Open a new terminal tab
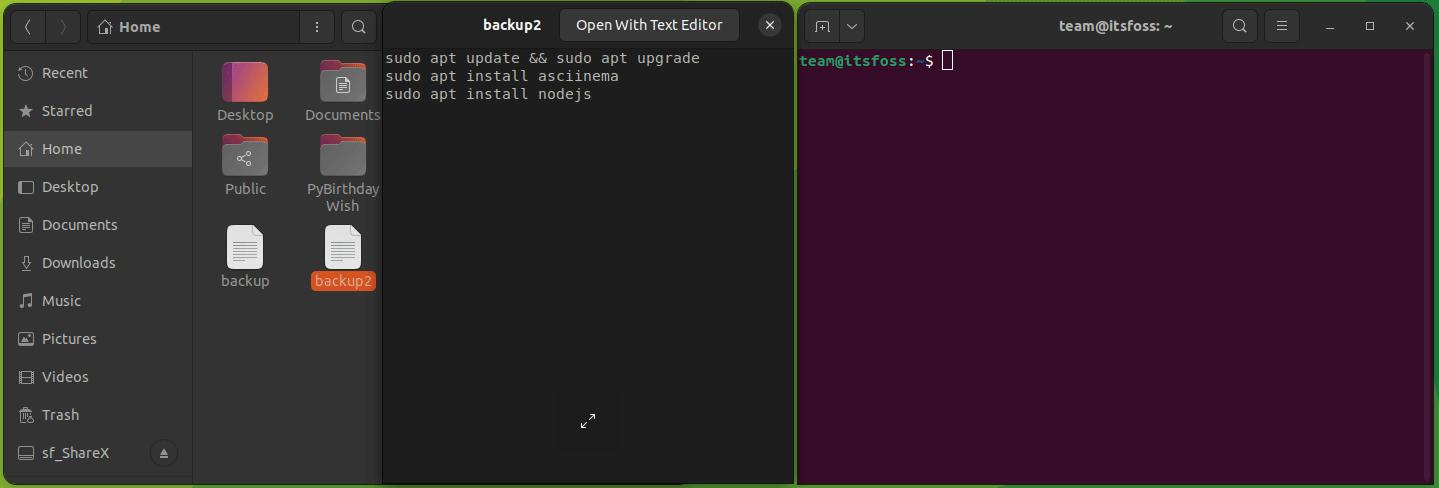 pyautogui.click(x=822, y=27)
